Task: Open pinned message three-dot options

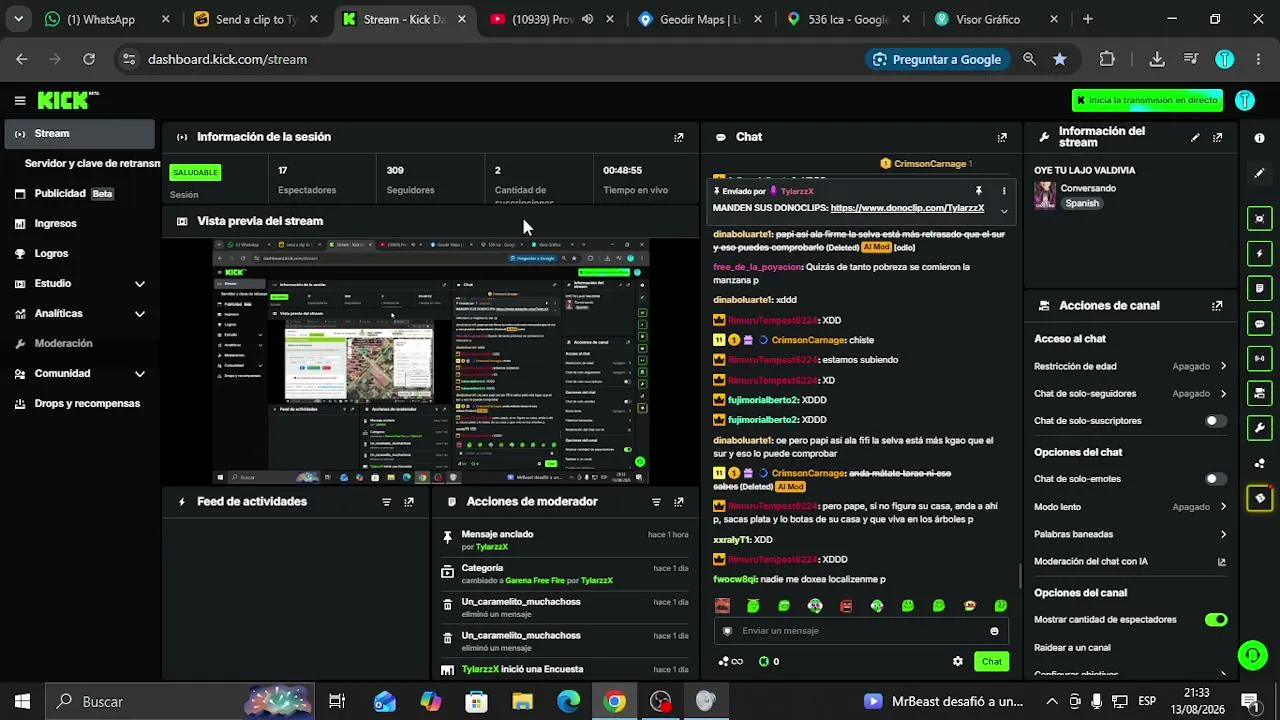Action: click(x=1004, y=191)
